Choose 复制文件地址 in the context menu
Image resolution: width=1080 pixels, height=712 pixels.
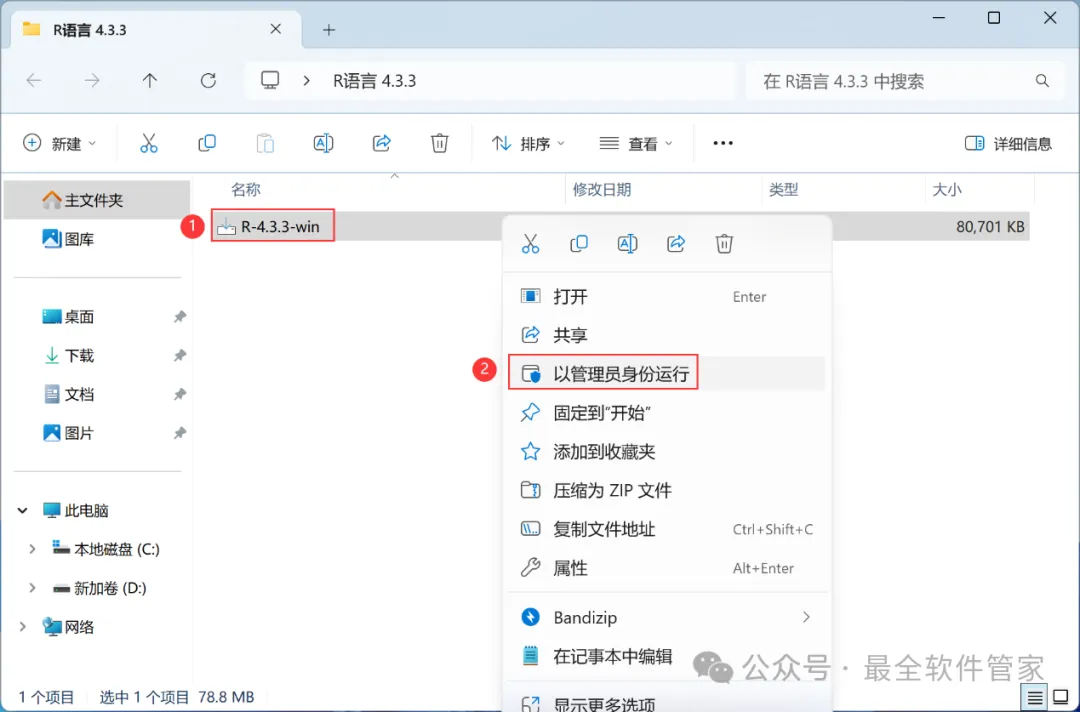[x=667, y=529]
